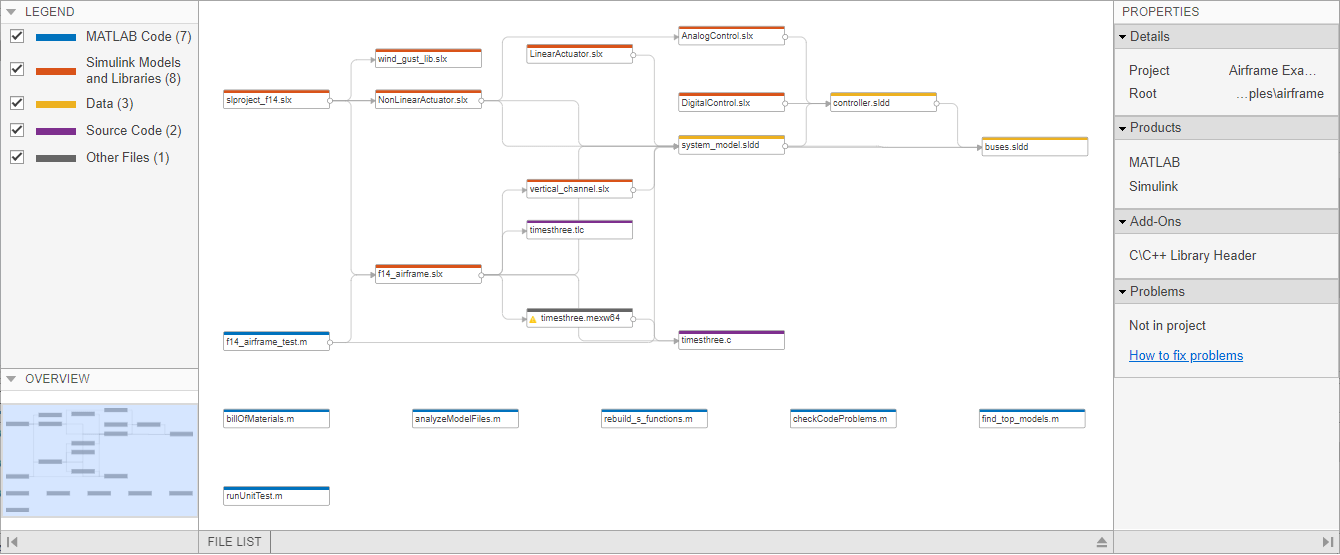
Task: Select the f14_airframe_test.m node
Action: pos(276,341)
